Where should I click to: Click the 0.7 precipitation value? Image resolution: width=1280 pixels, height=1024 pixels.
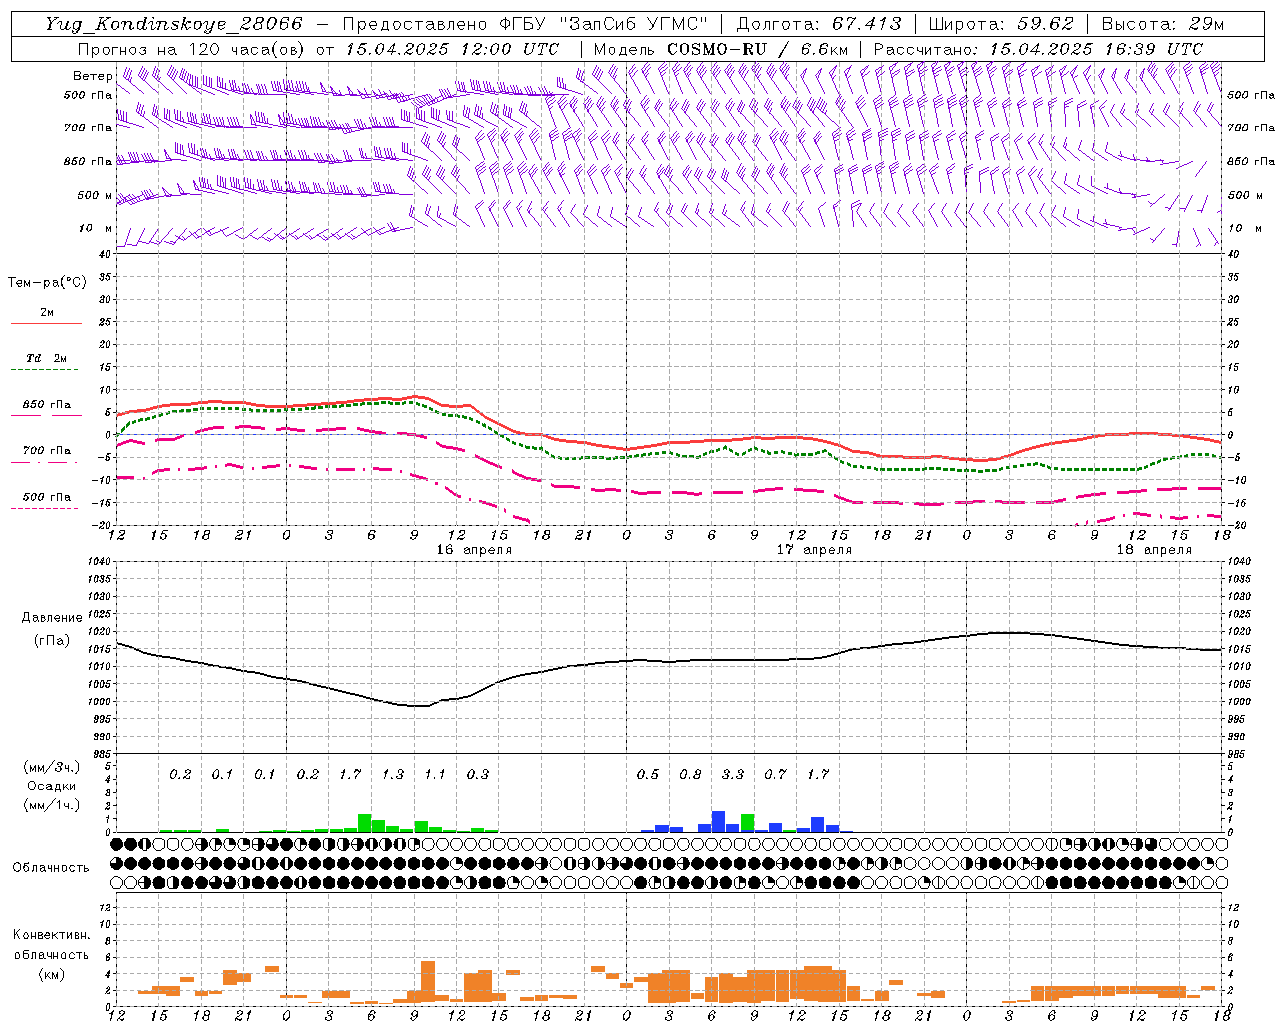[x=775, y=774]
